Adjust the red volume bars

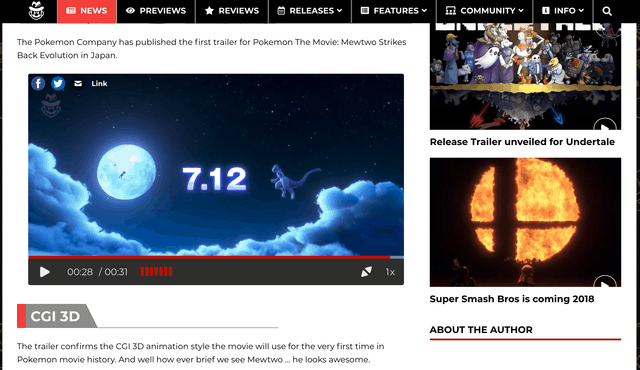pyautogui.click(x=156, y=272)
